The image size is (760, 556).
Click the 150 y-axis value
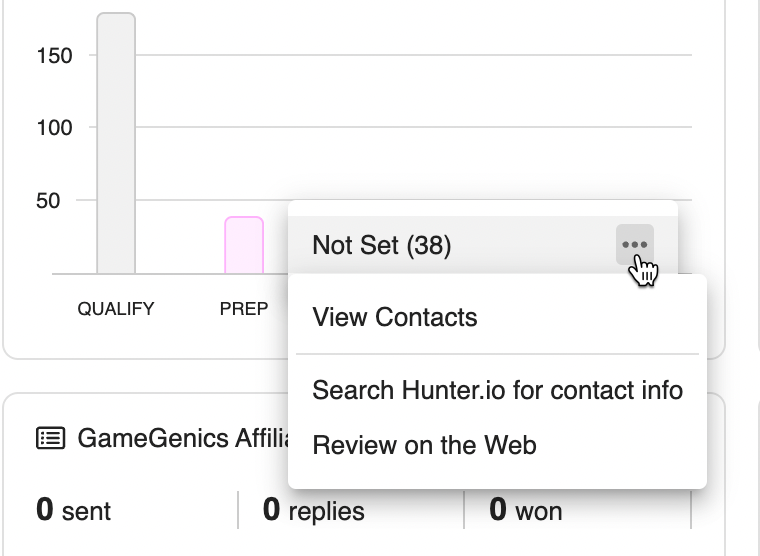pos(54,56)
